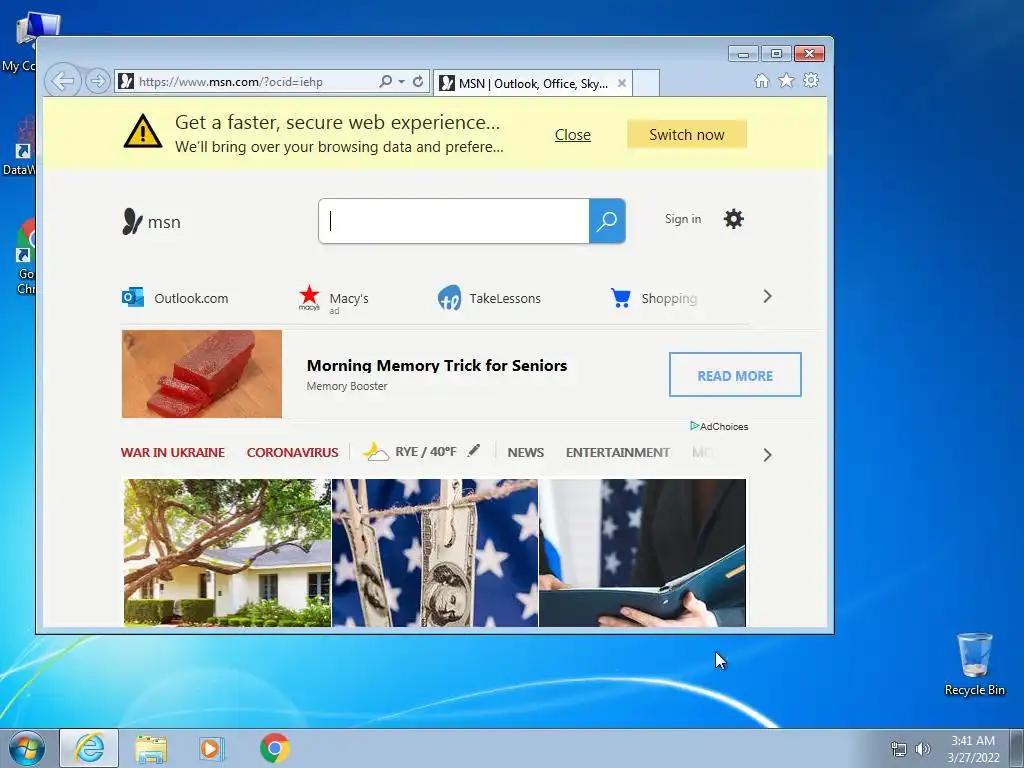Click the yellow warning triangle icon

coord(142,131)
